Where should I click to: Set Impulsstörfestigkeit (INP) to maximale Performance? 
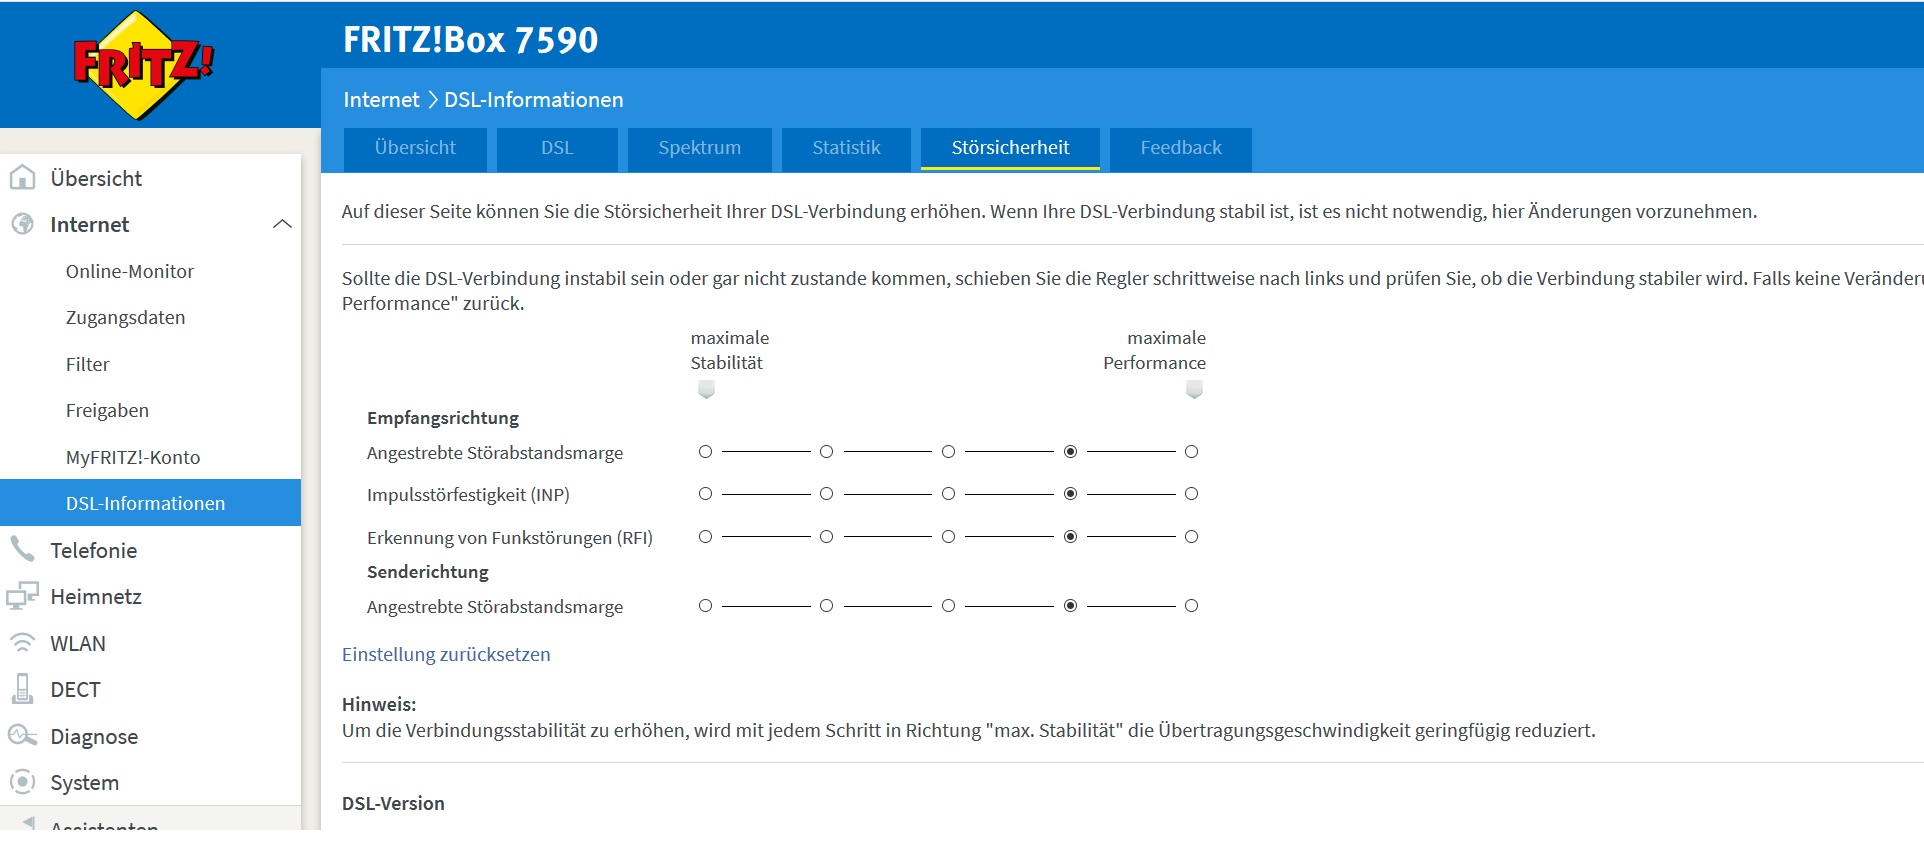point(1191,494)
